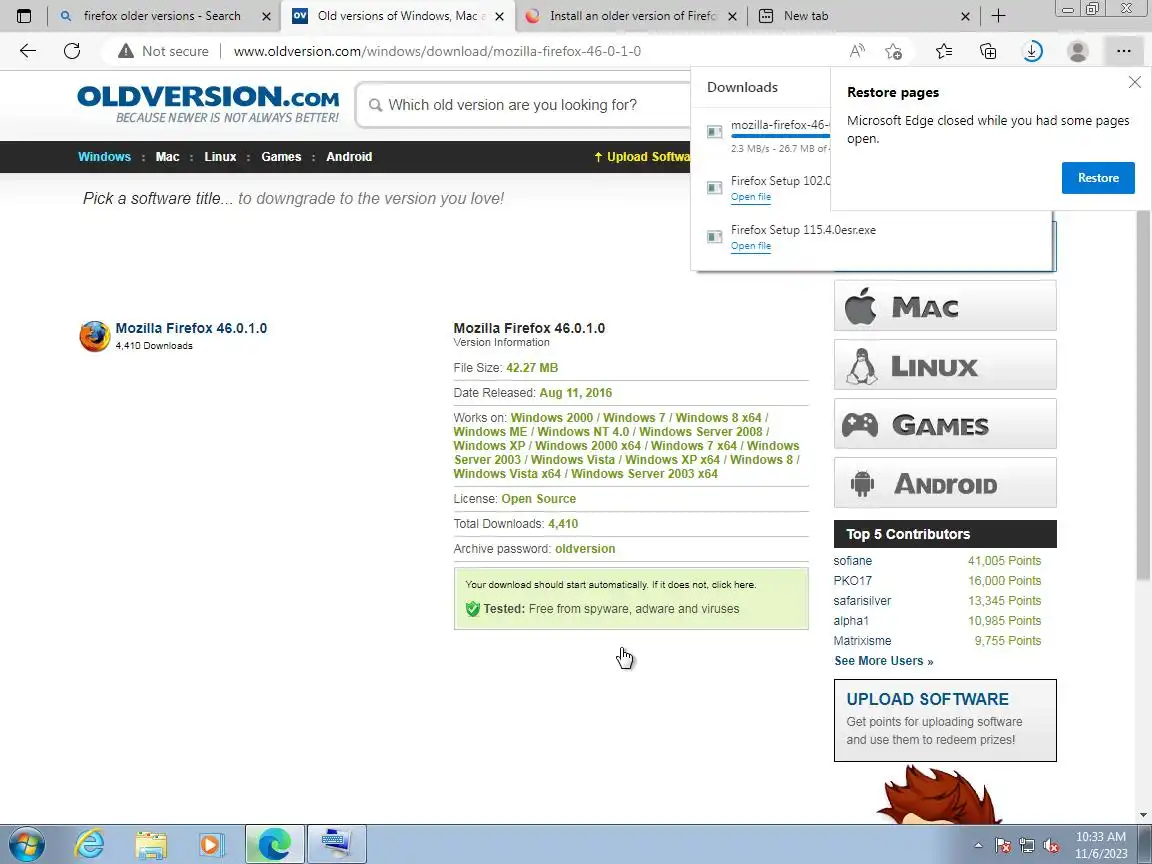
Task: Open file for Firefox Setup 102.0
Action: coord(751,197)
